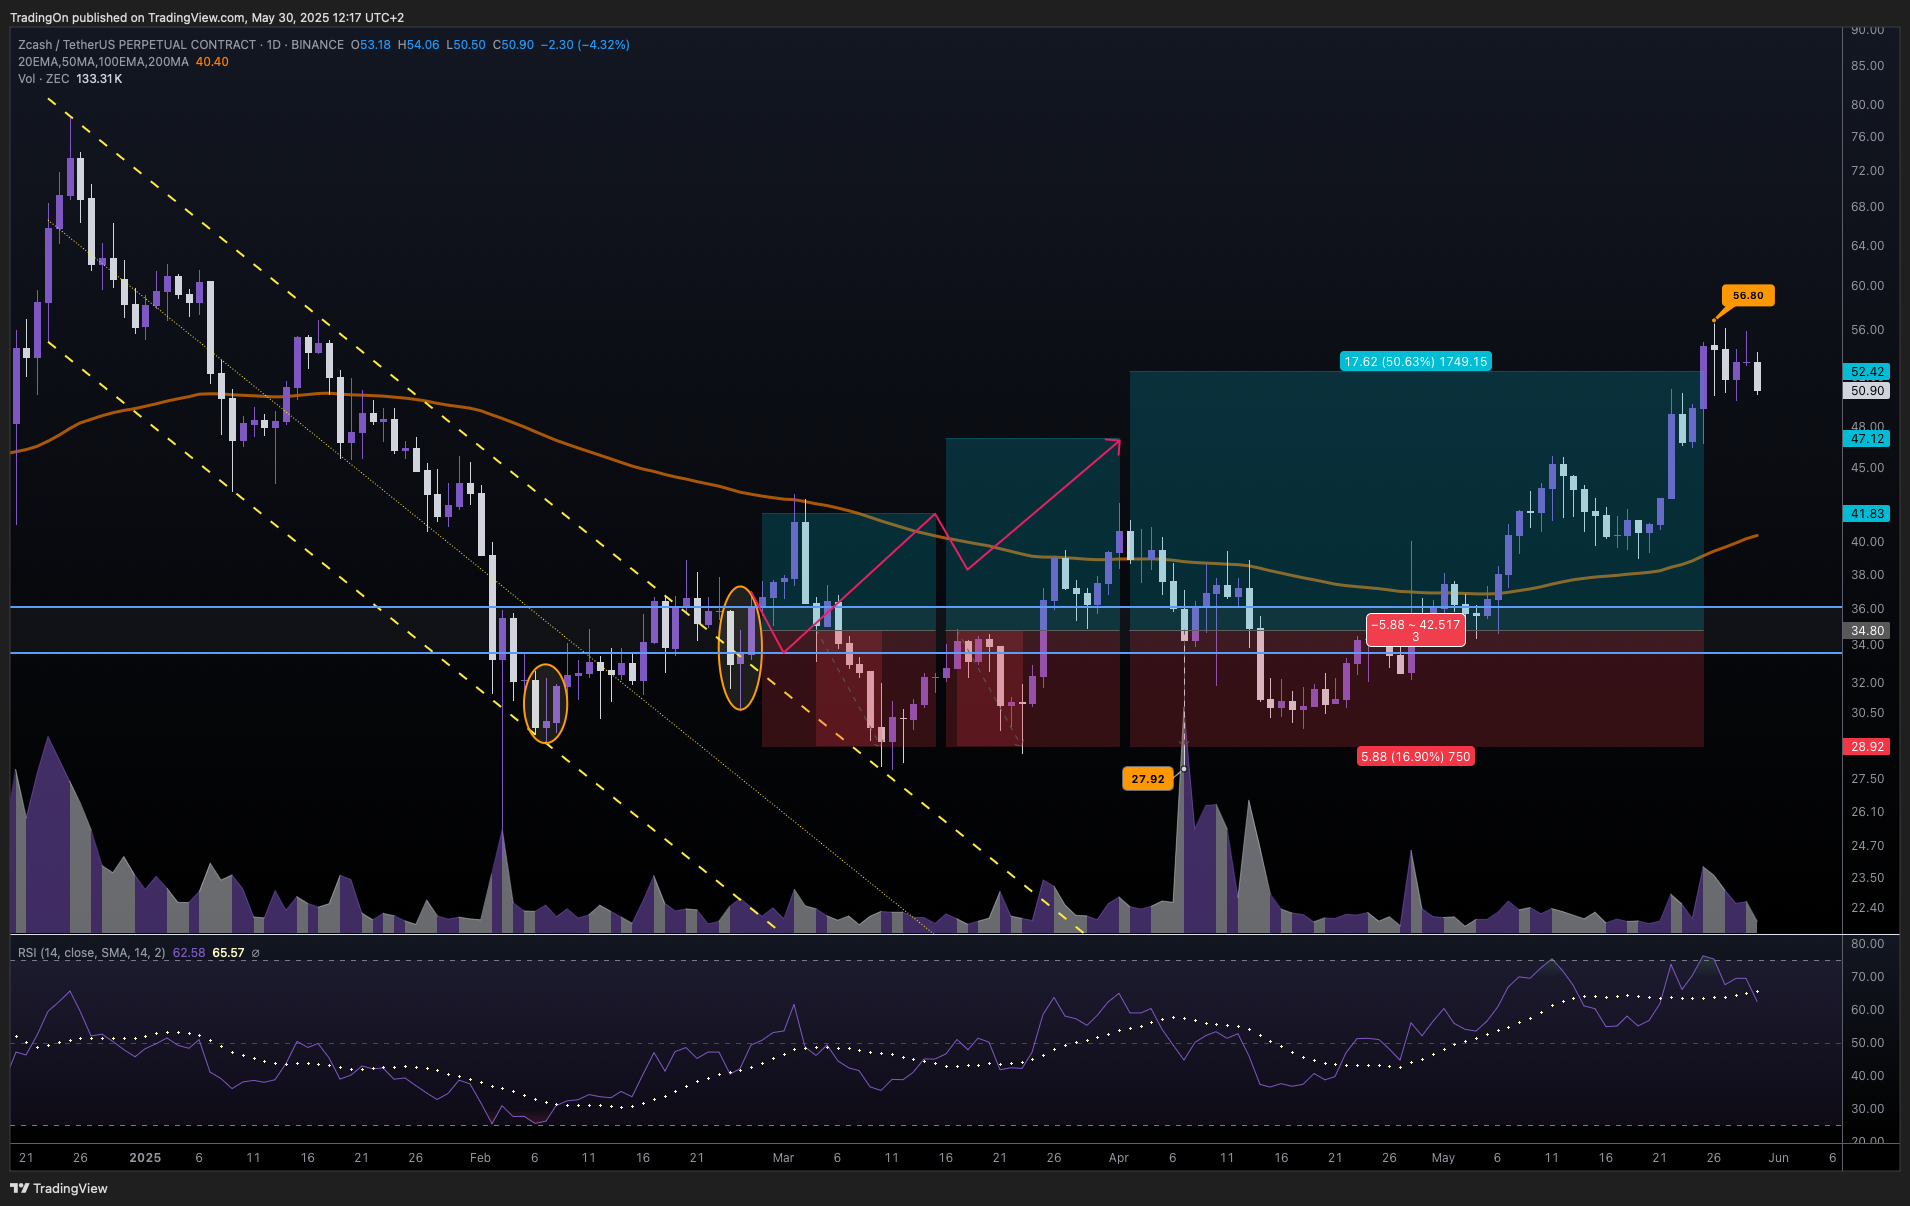
Task: Click the volume value 133.31K
Action: [x=99, y=79]
